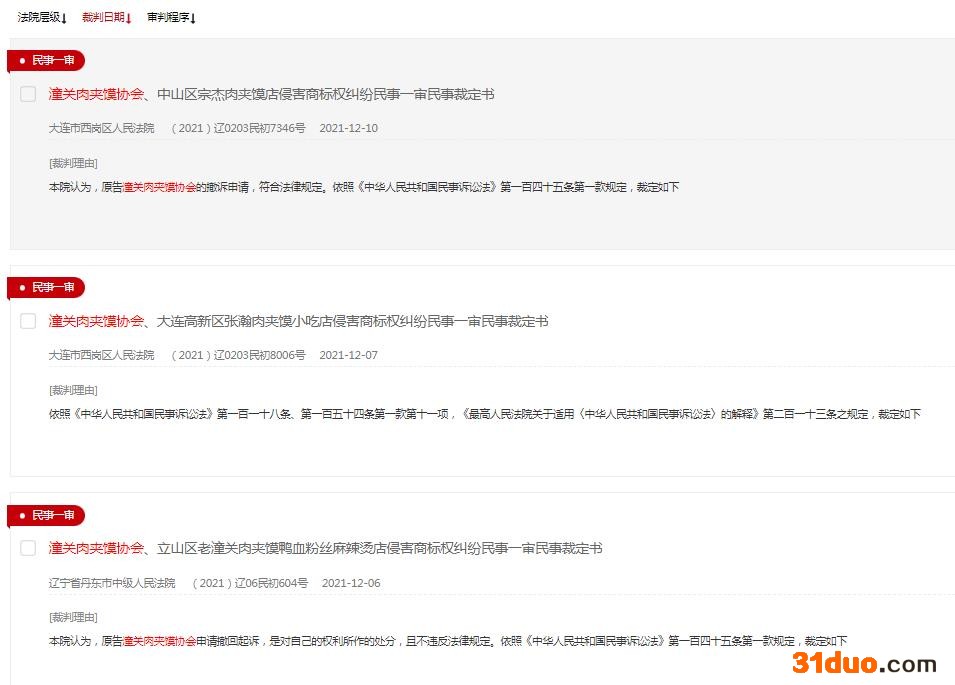
Task: Click the 31duo.com watermark logo
Action: 864,663
